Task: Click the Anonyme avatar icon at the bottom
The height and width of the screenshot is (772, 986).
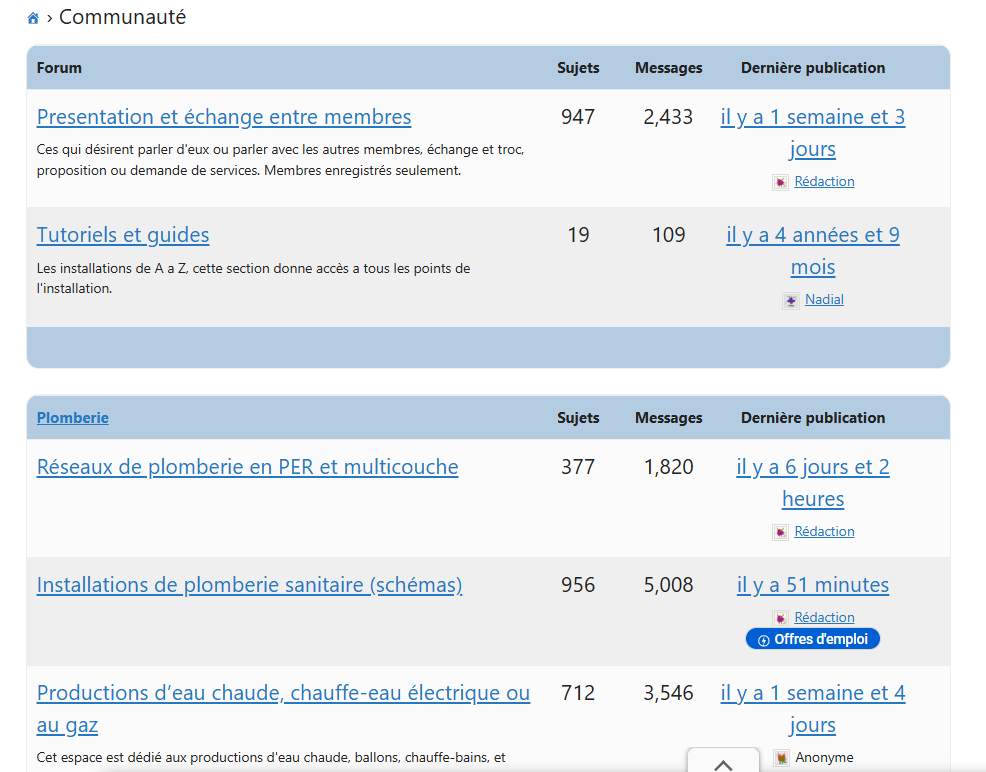Action: point(780,757)
